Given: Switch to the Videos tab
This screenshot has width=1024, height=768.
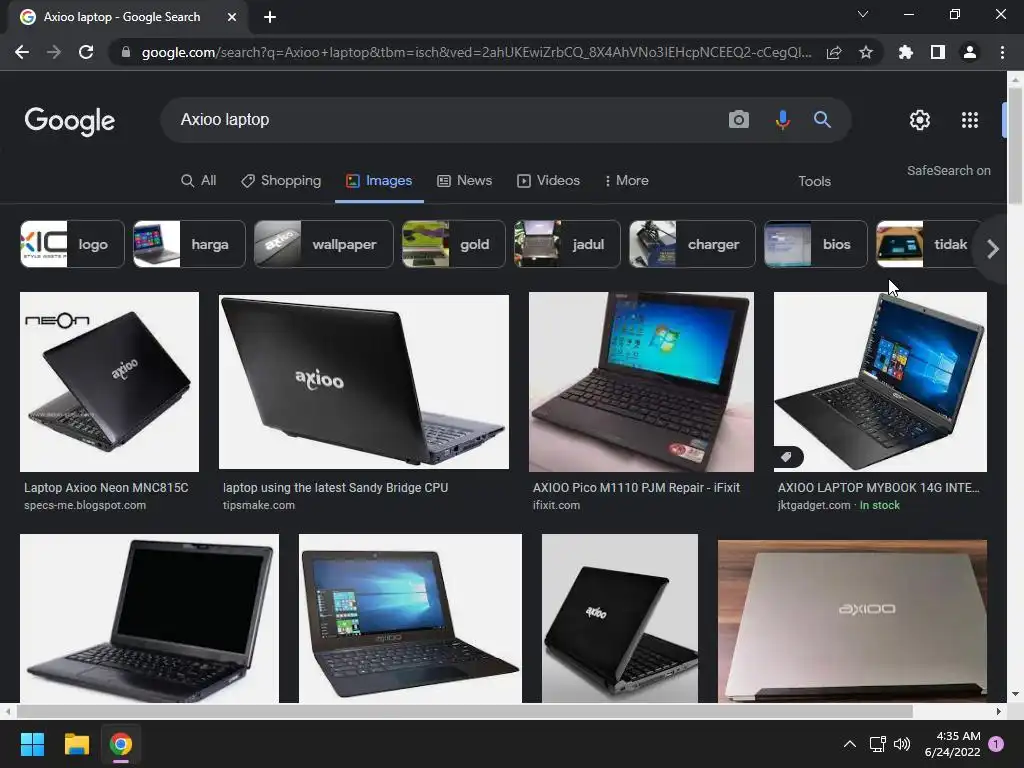Looking at the screenshot, I should point(549,181).
